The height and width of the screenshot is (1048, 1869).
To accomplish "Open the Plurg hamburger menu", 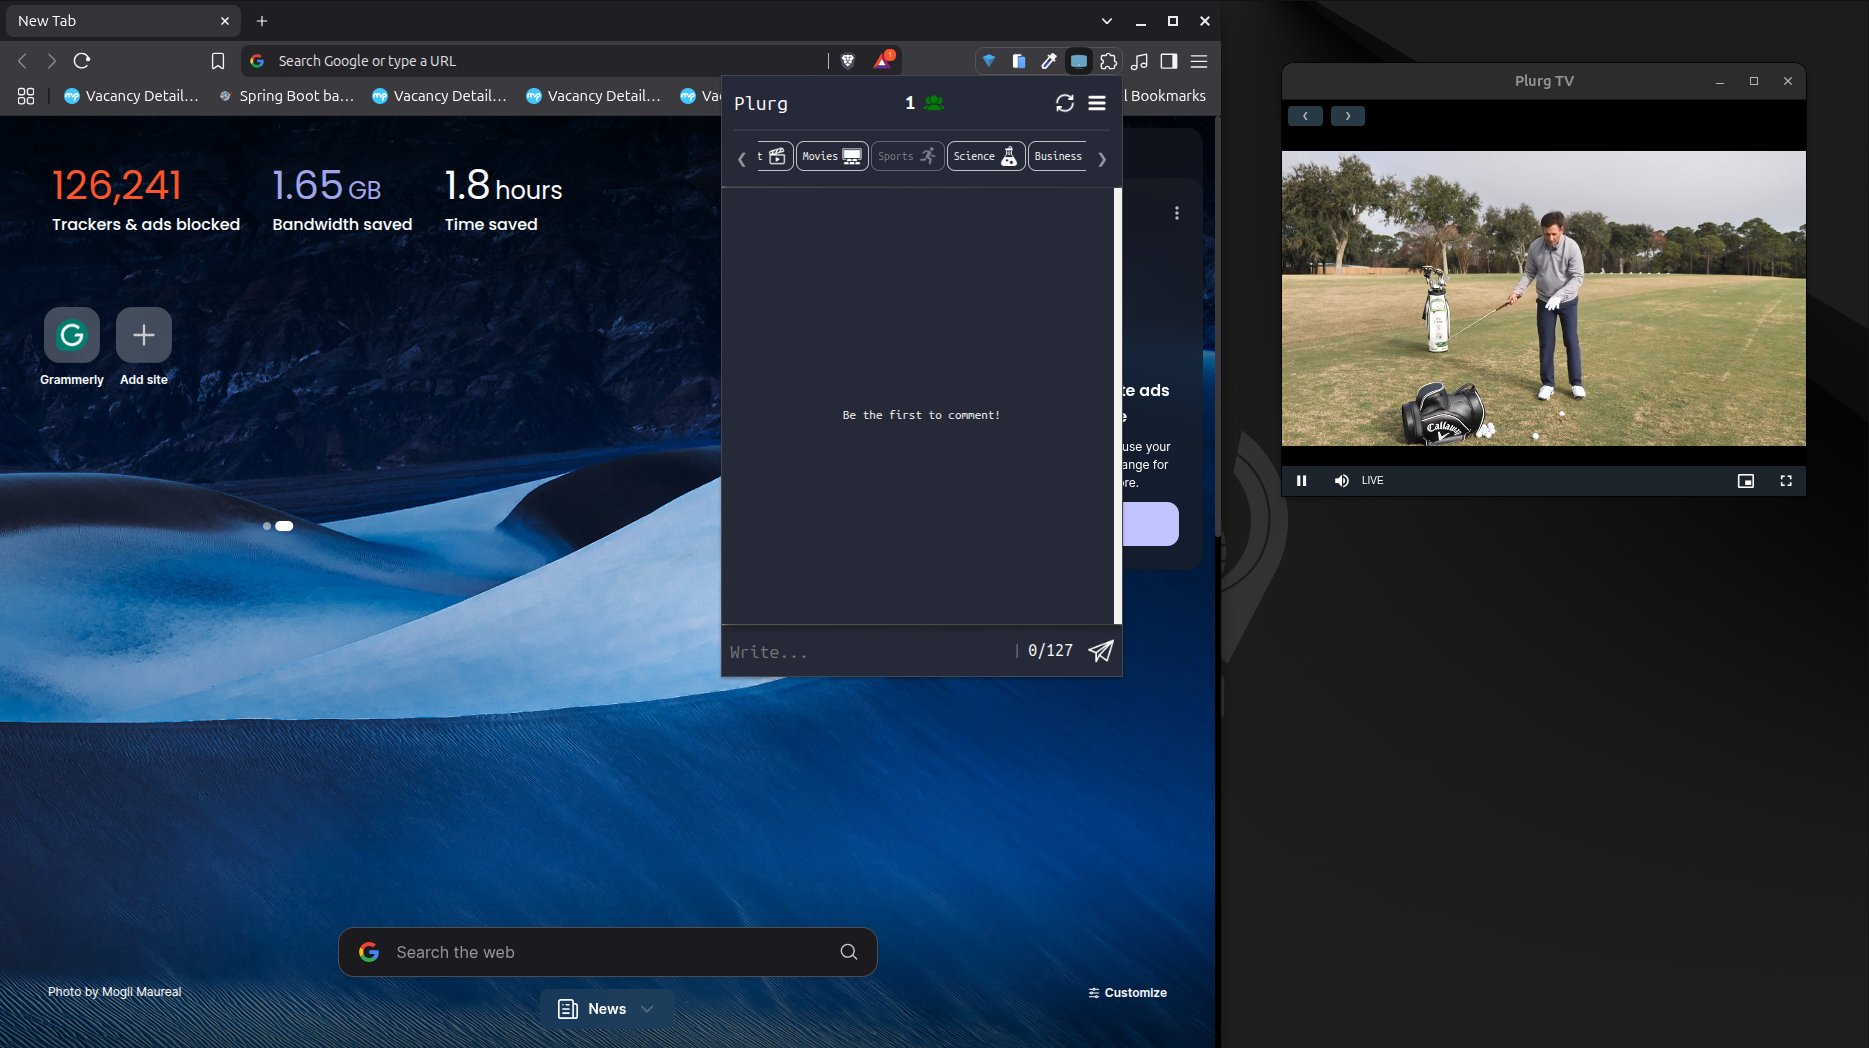I will (1097, 103).
